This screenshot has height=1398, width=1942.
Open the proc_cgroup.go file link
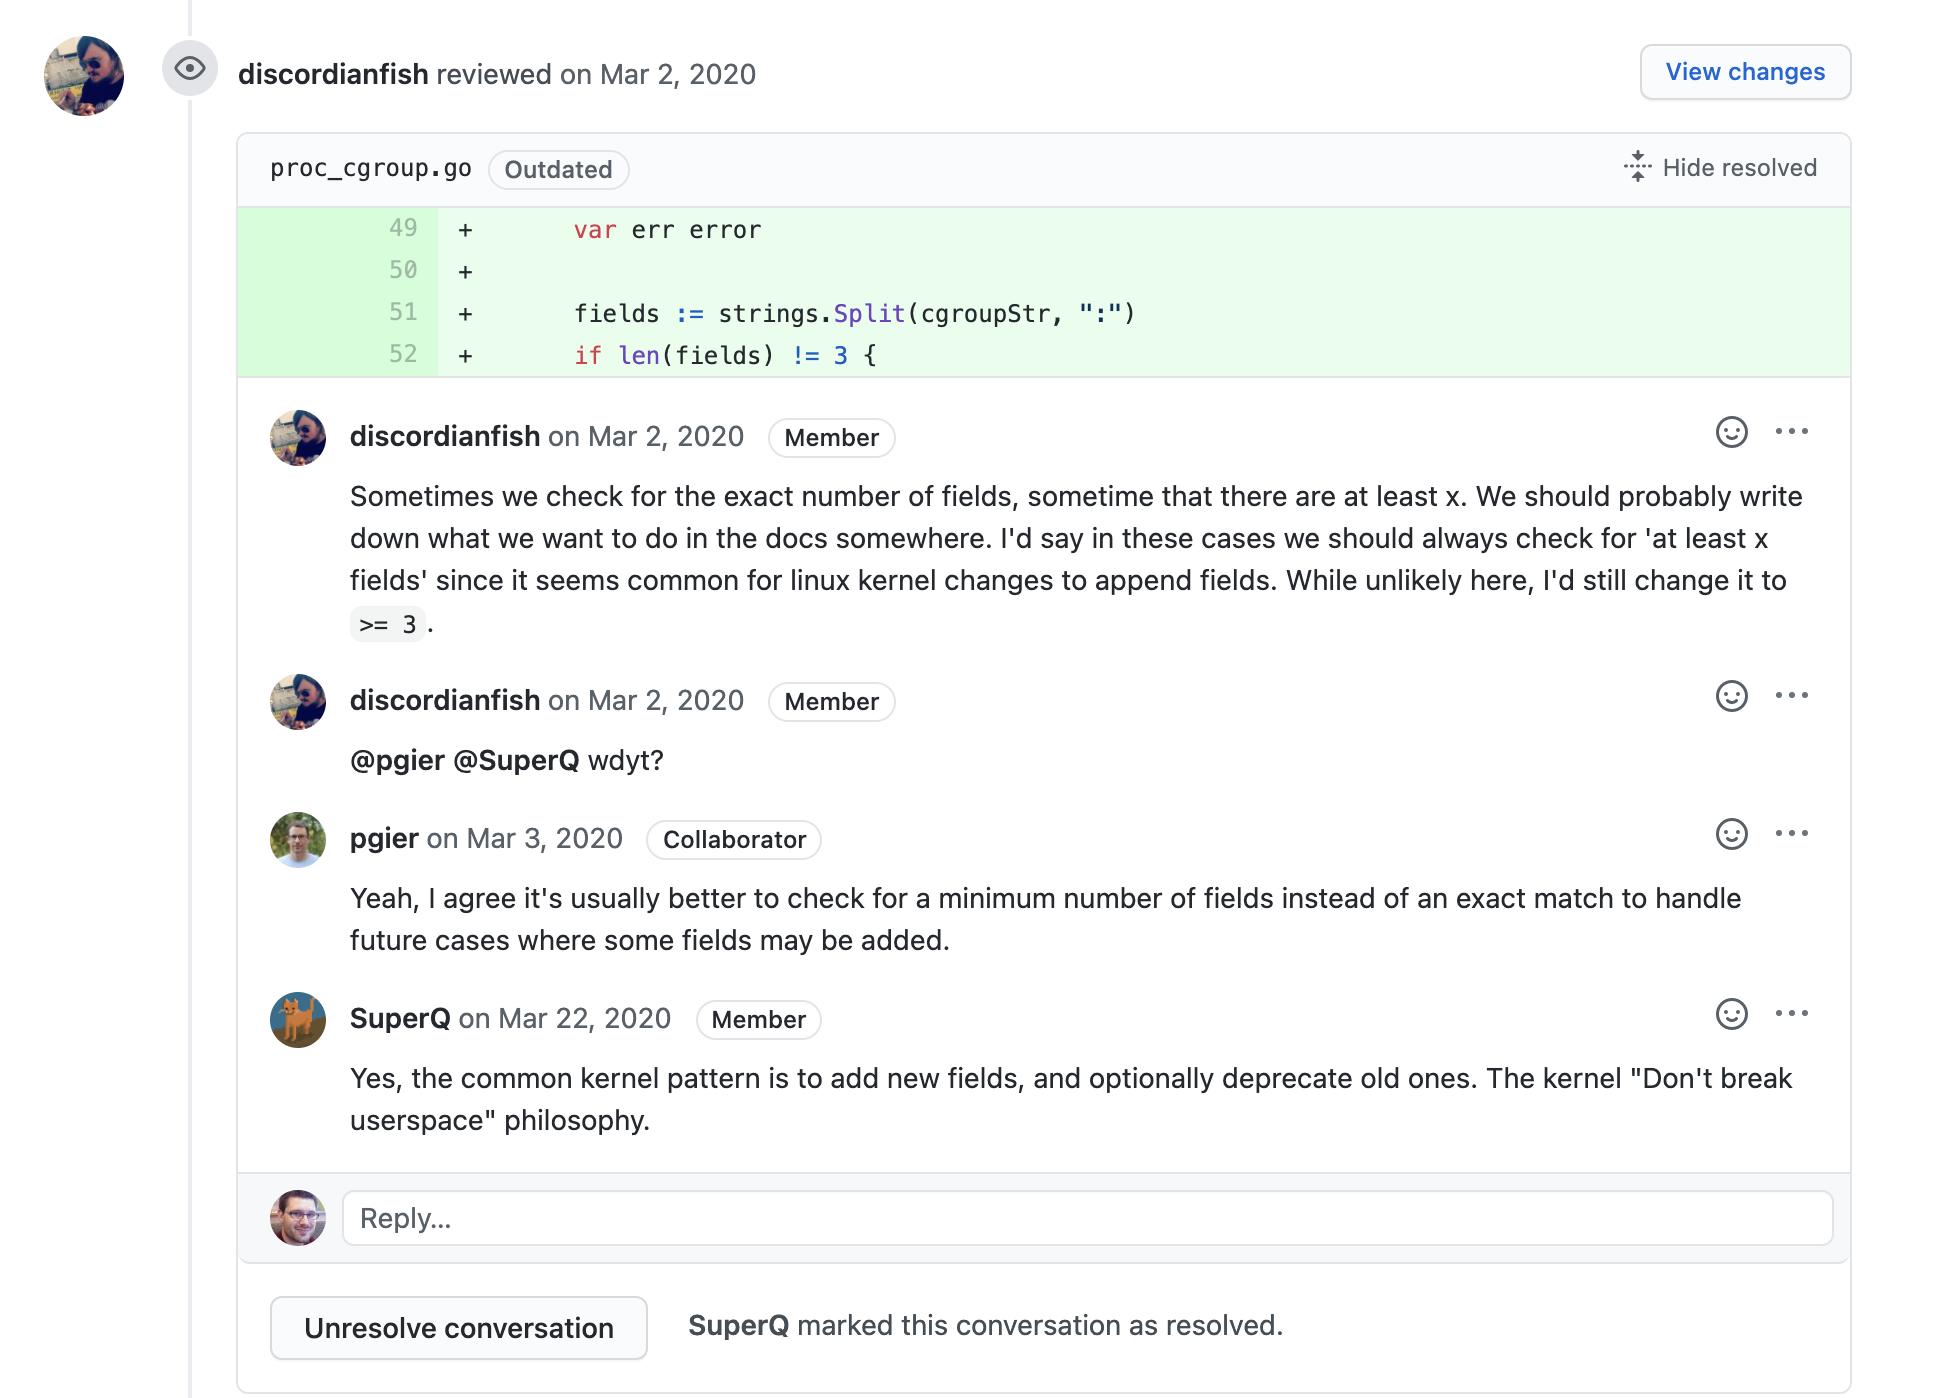pos(371,168)
